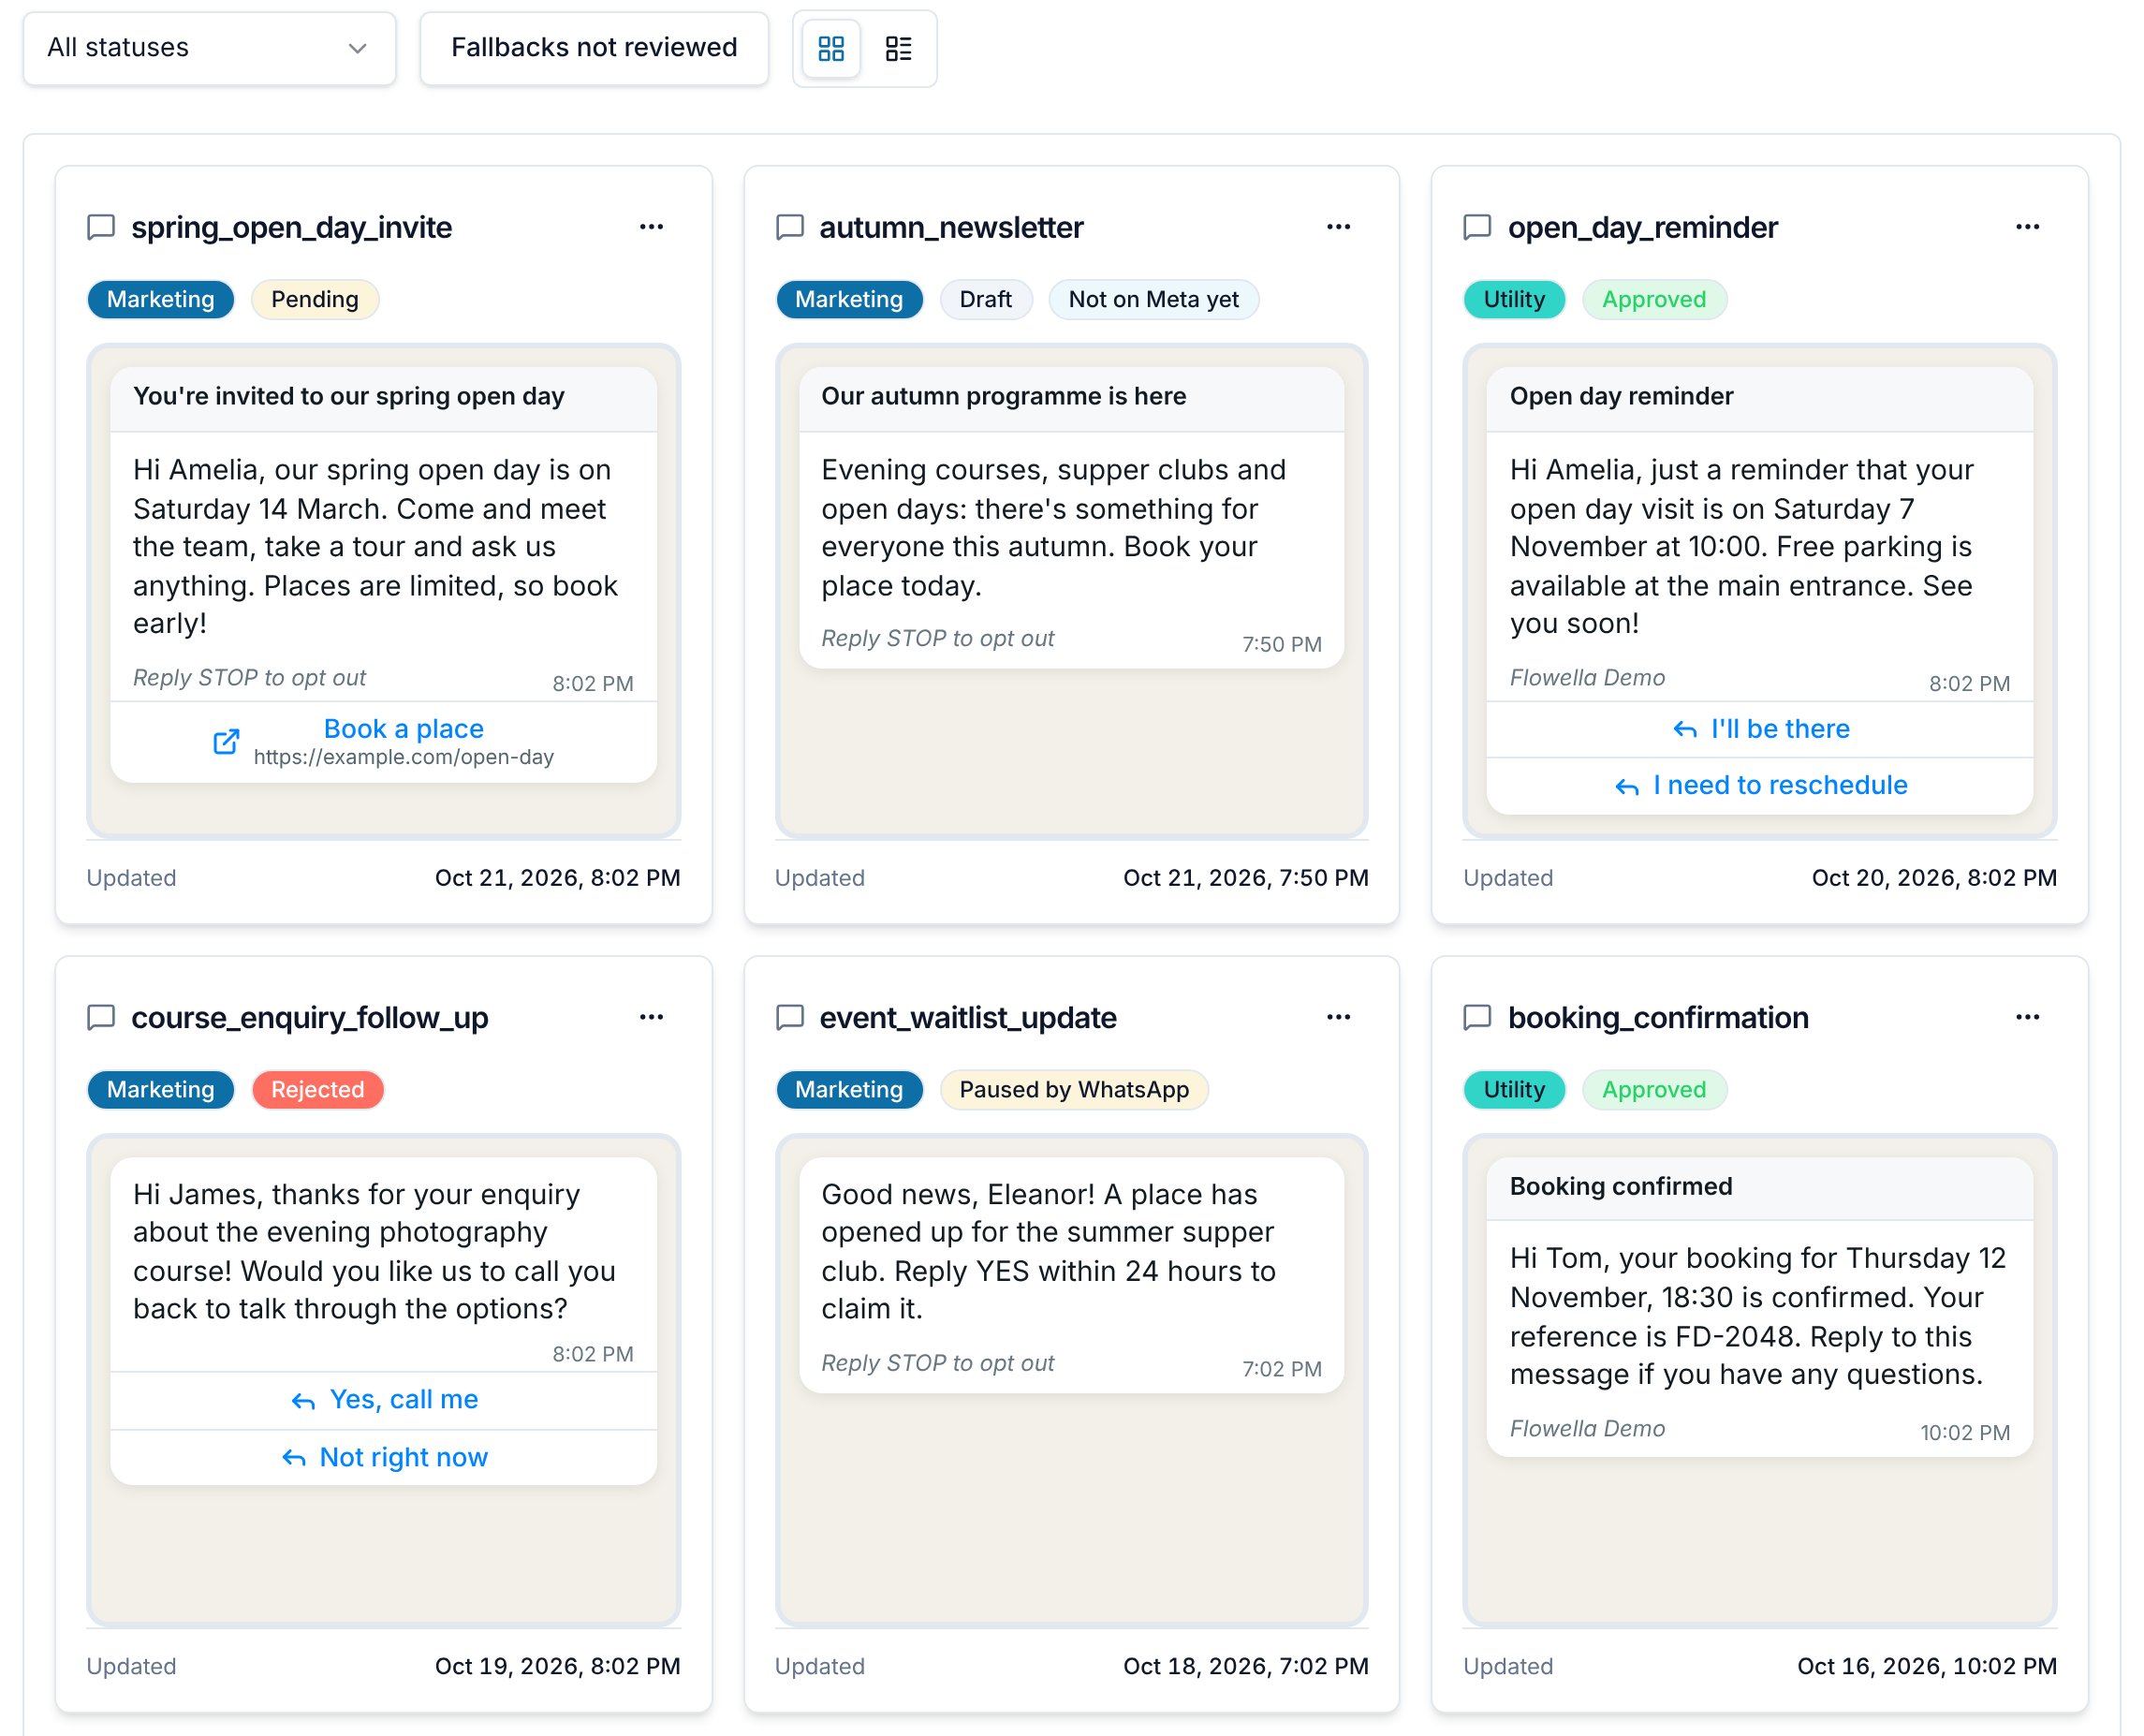Viewport: 2144px width, 1736px height.
Task: Open options menu for course_enquiry_follow_up
Action: (x=651, y=1017)
